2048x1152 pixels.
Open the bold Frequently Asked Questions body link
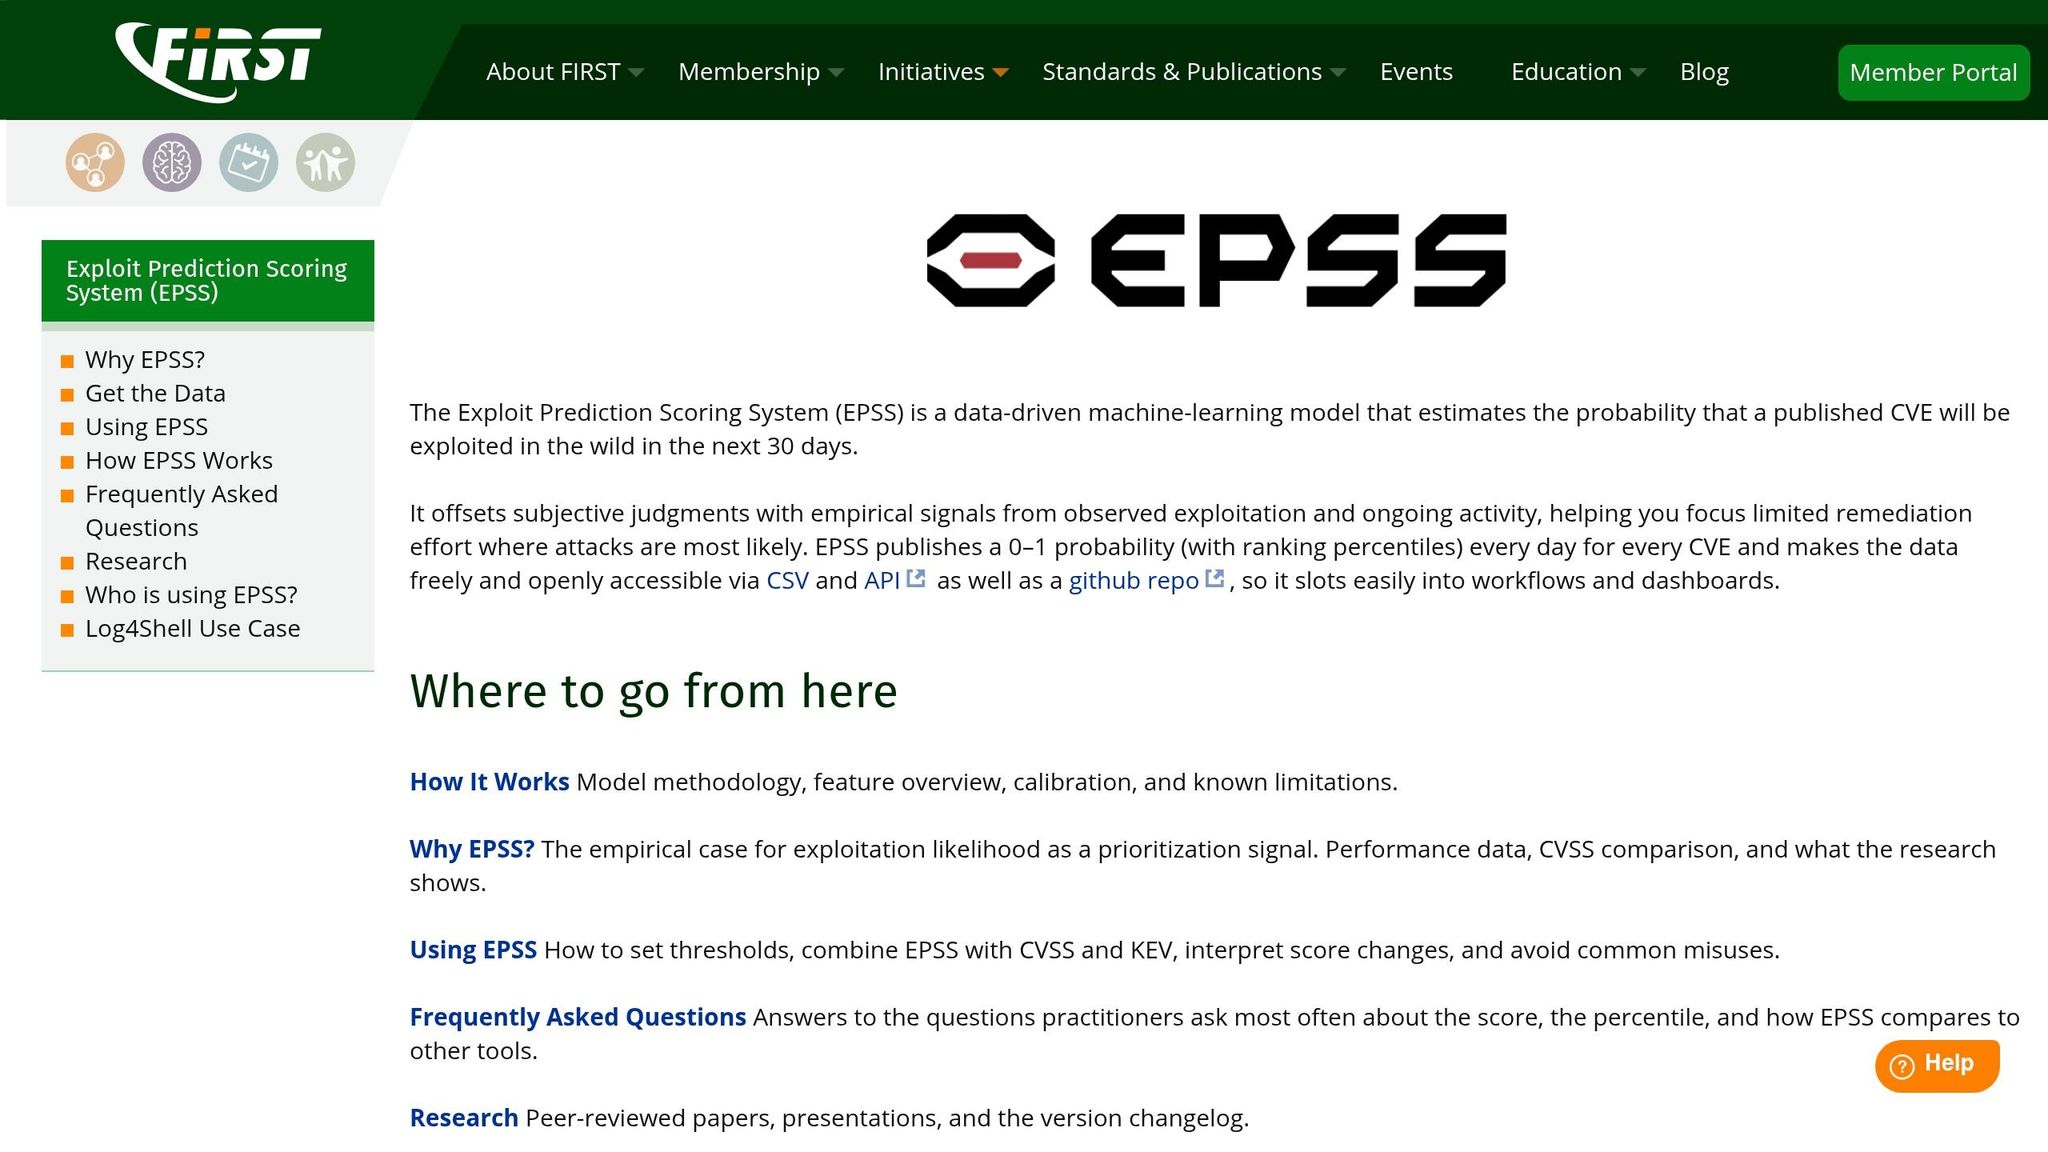pos(578,1017)
